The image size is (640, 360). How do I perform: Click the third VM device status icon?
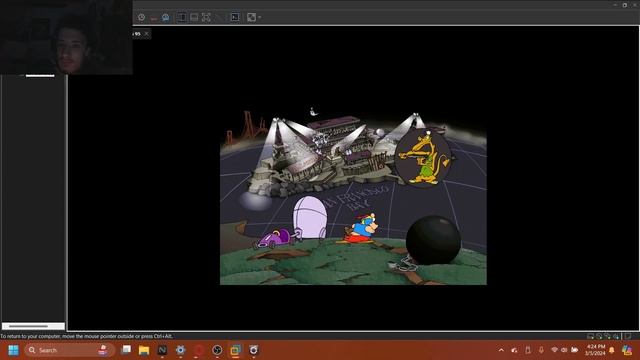(607, 336)
